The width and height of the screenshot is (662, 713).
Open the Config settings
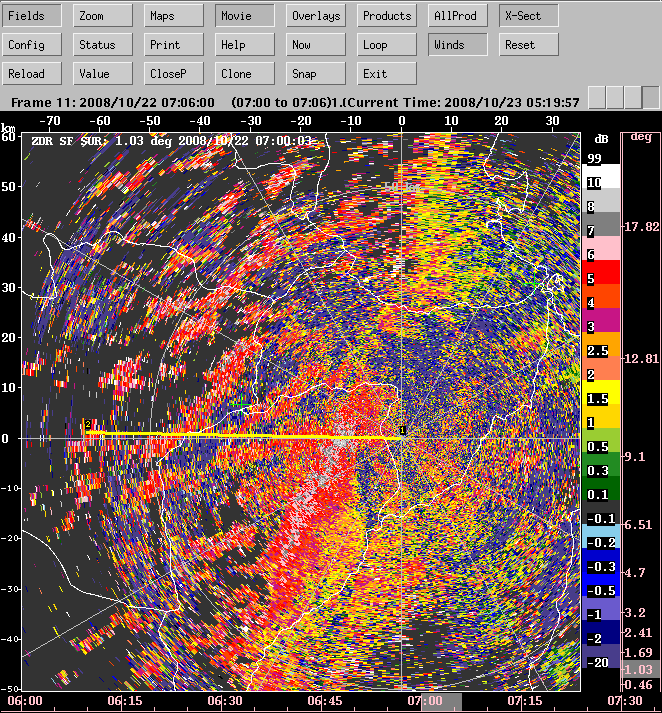coord(33,45)
